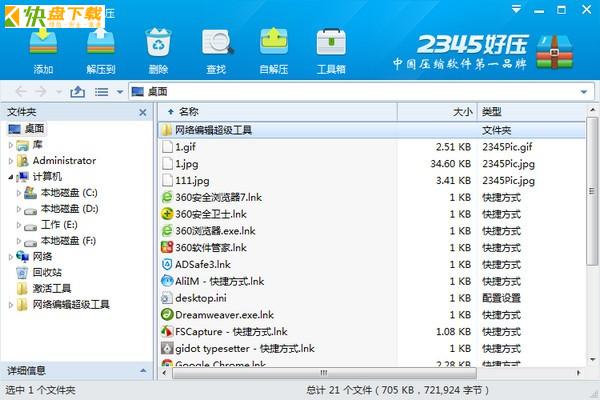Image resolution: width=600 pixels, height=400 pixels.
Task: Open the 工具箱 (Toolbox) icon
Action: click(331, 42)
